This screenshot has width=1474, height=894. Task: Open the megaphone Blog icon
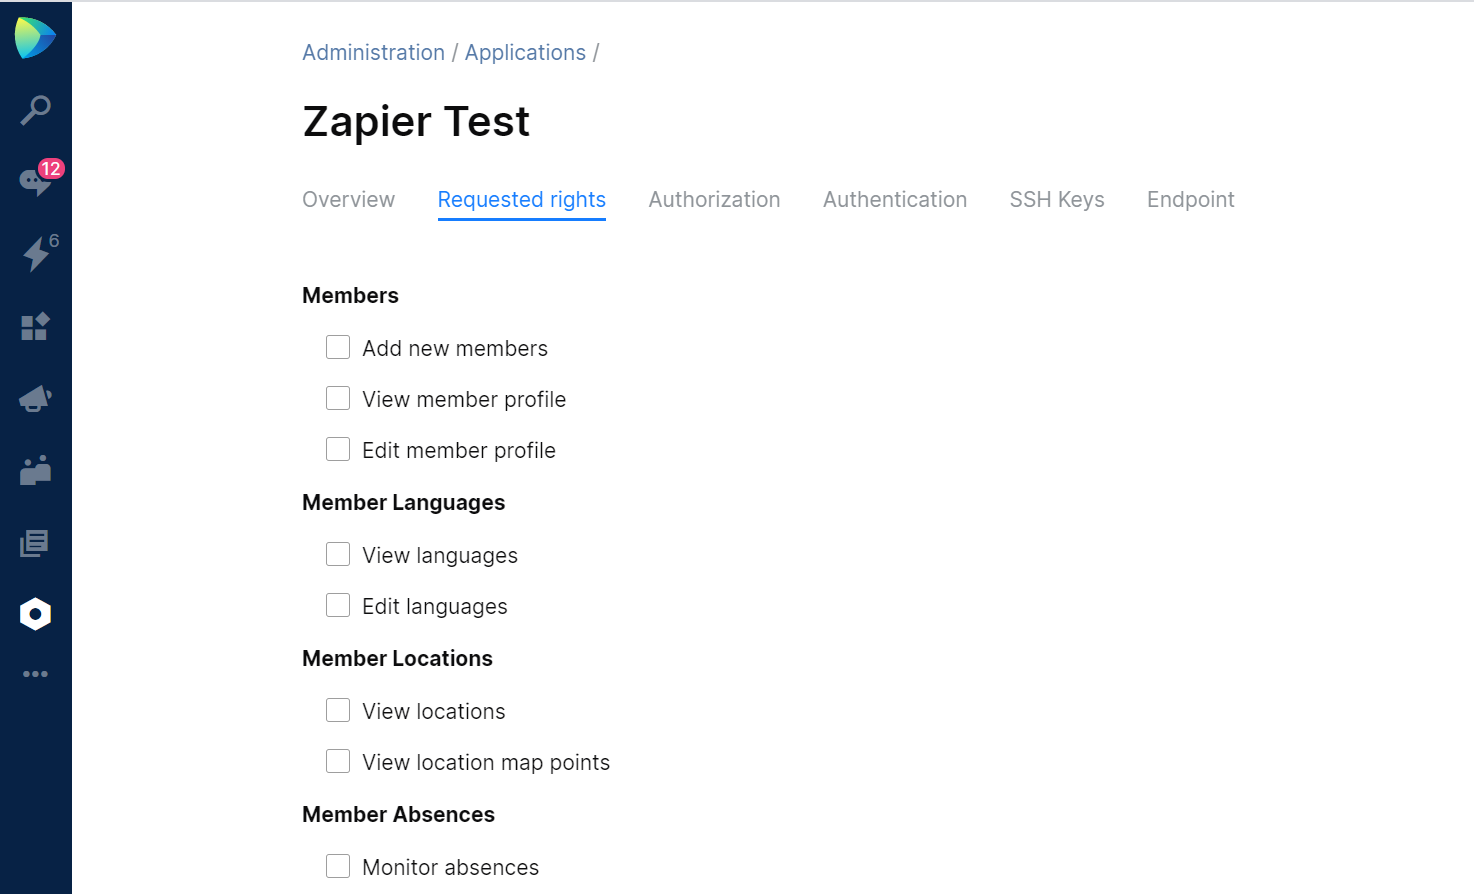click(35, 399)
